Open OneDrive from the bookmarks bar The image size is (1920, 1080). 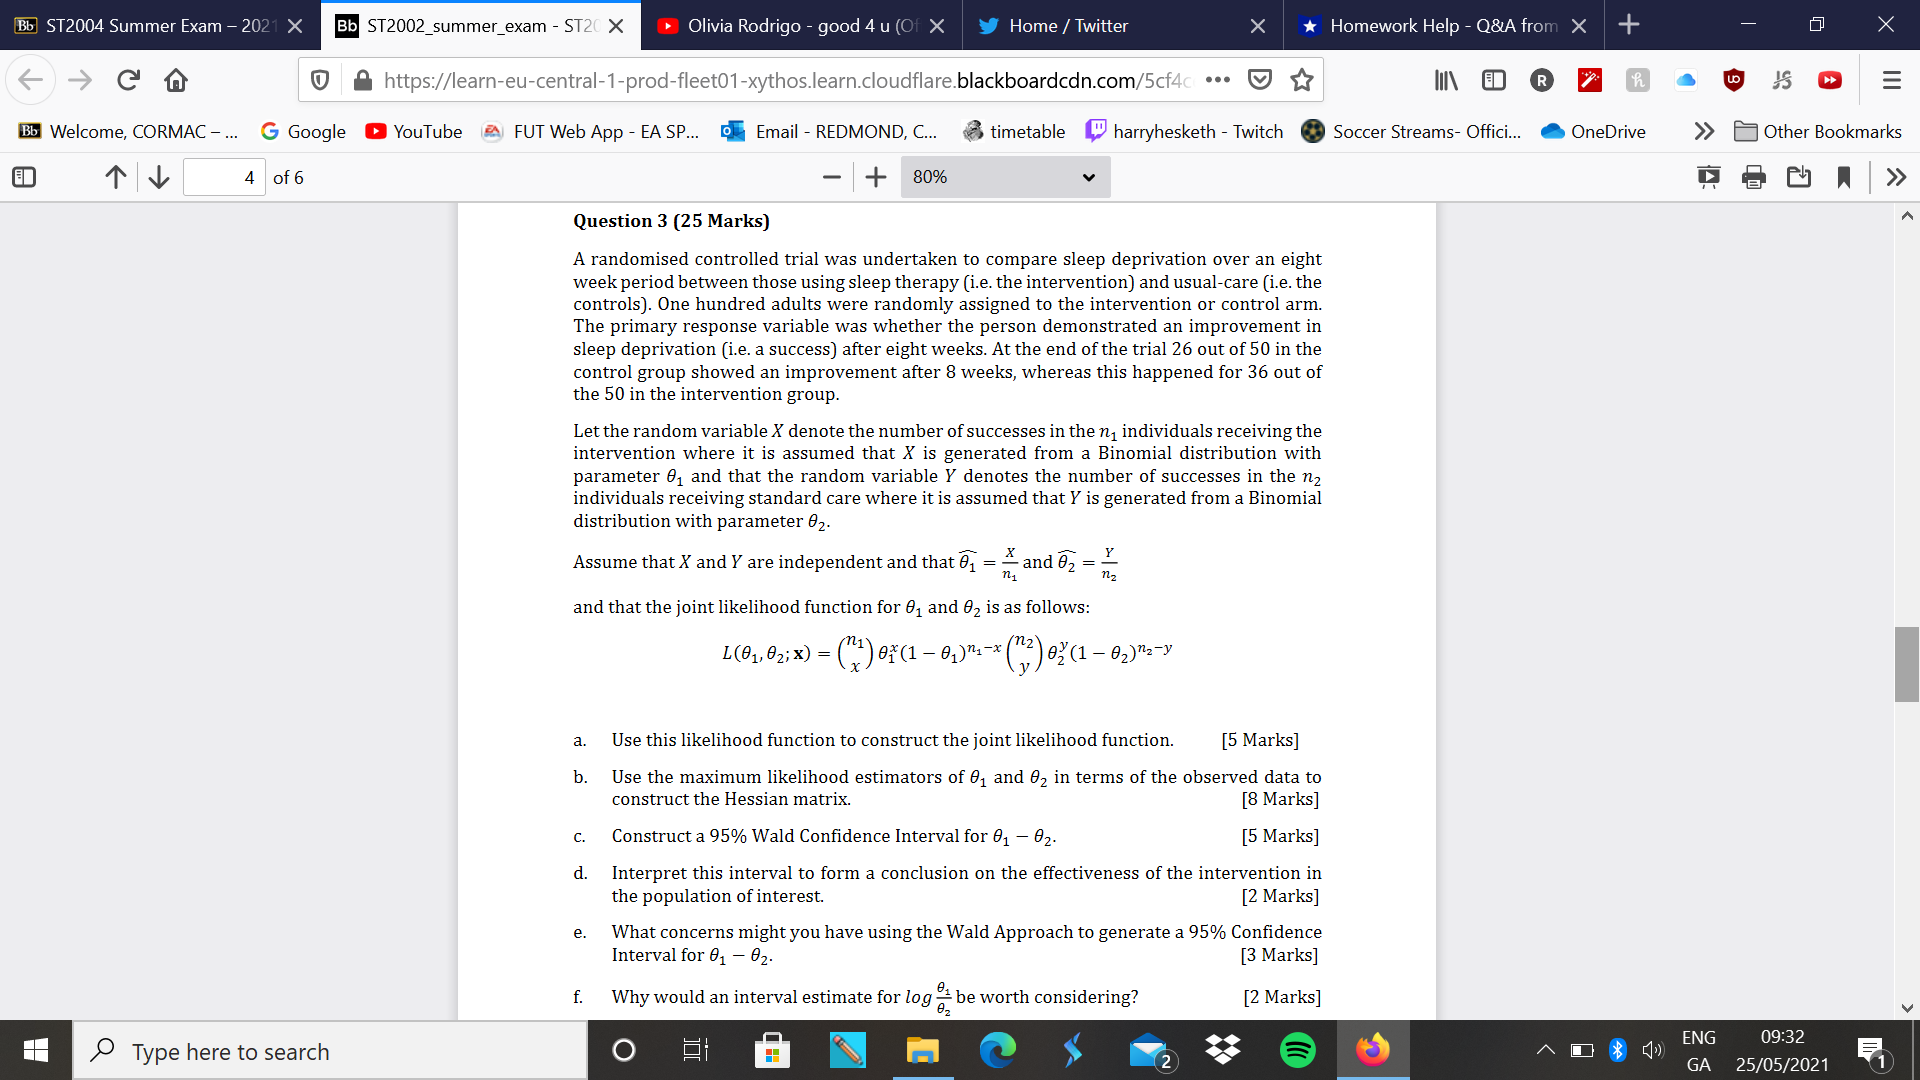pos(1593,131)
